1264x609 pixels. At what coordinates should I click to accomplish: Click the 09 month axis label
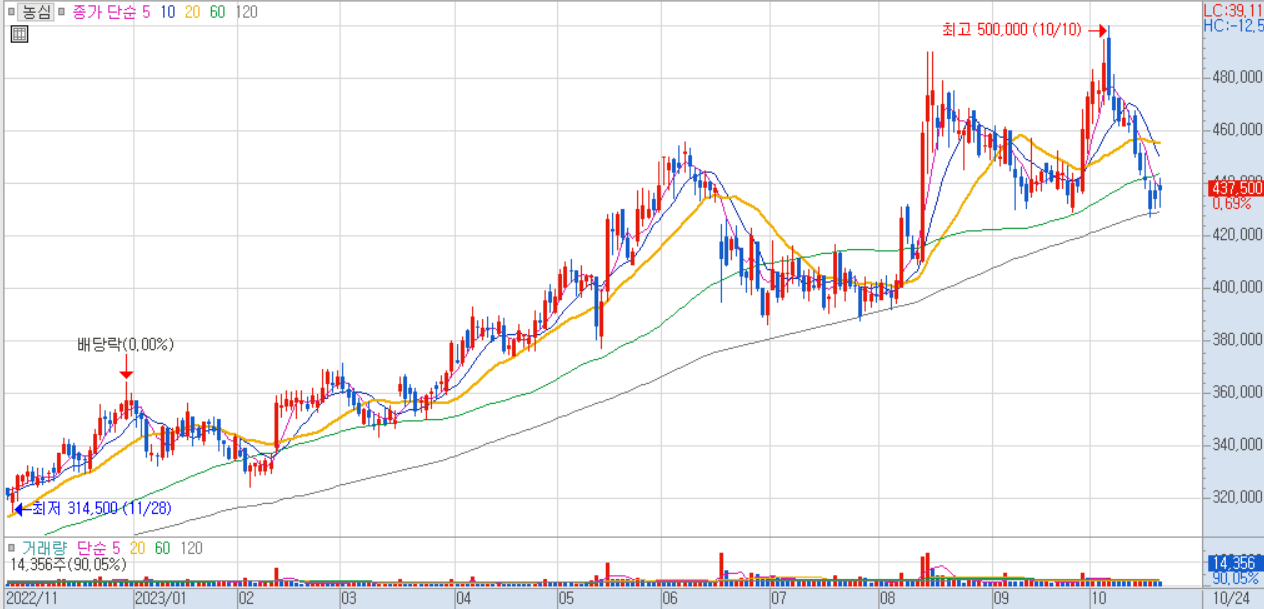click(x=1000, y=598)
